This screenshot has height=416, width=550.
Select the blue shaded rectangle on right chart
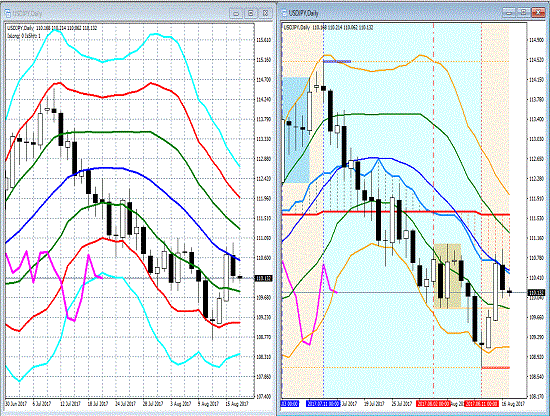(296, 130)
